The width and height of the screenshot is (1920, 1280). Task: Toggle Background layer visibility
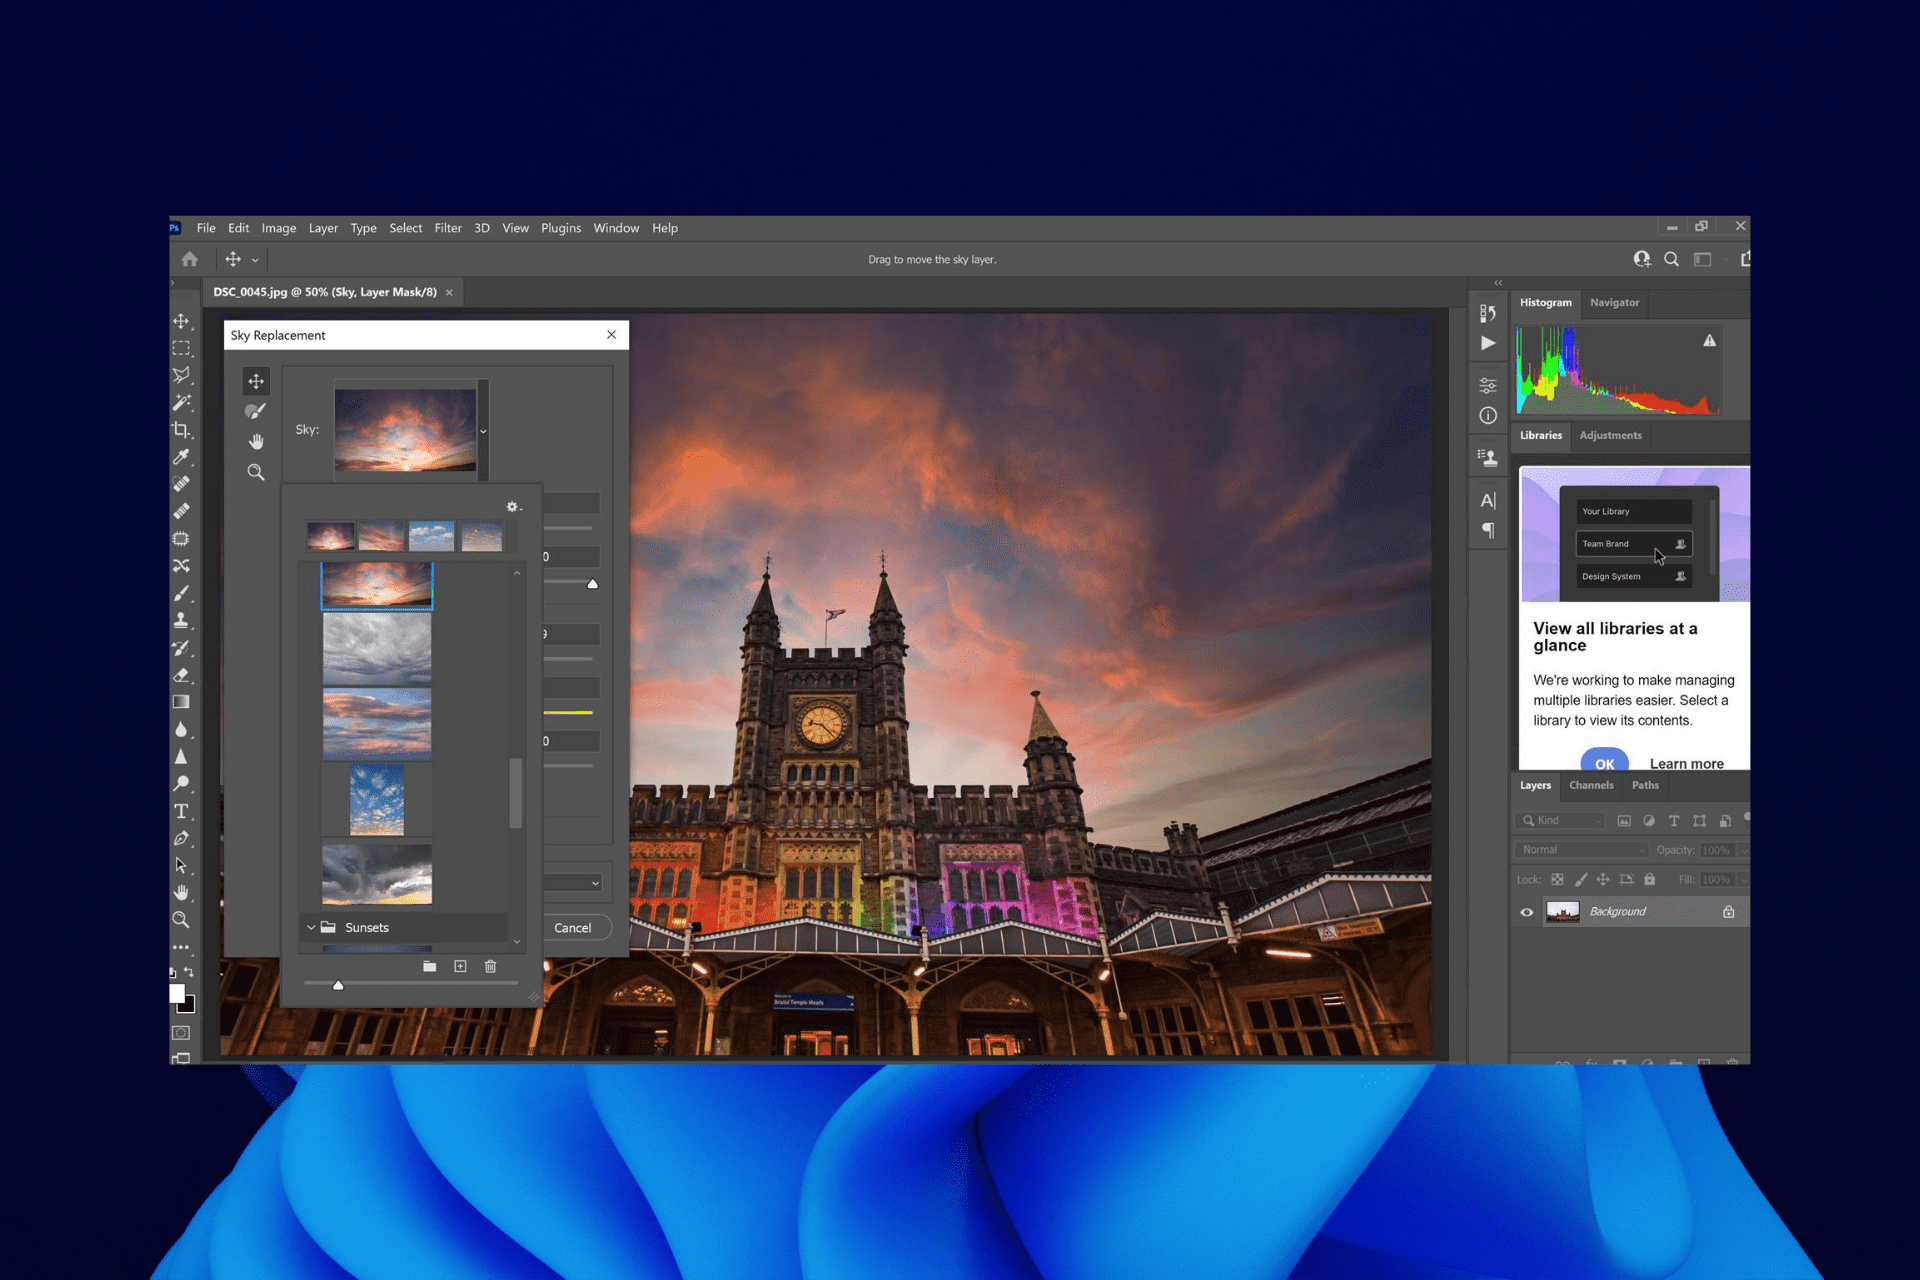click(1530, 911)
